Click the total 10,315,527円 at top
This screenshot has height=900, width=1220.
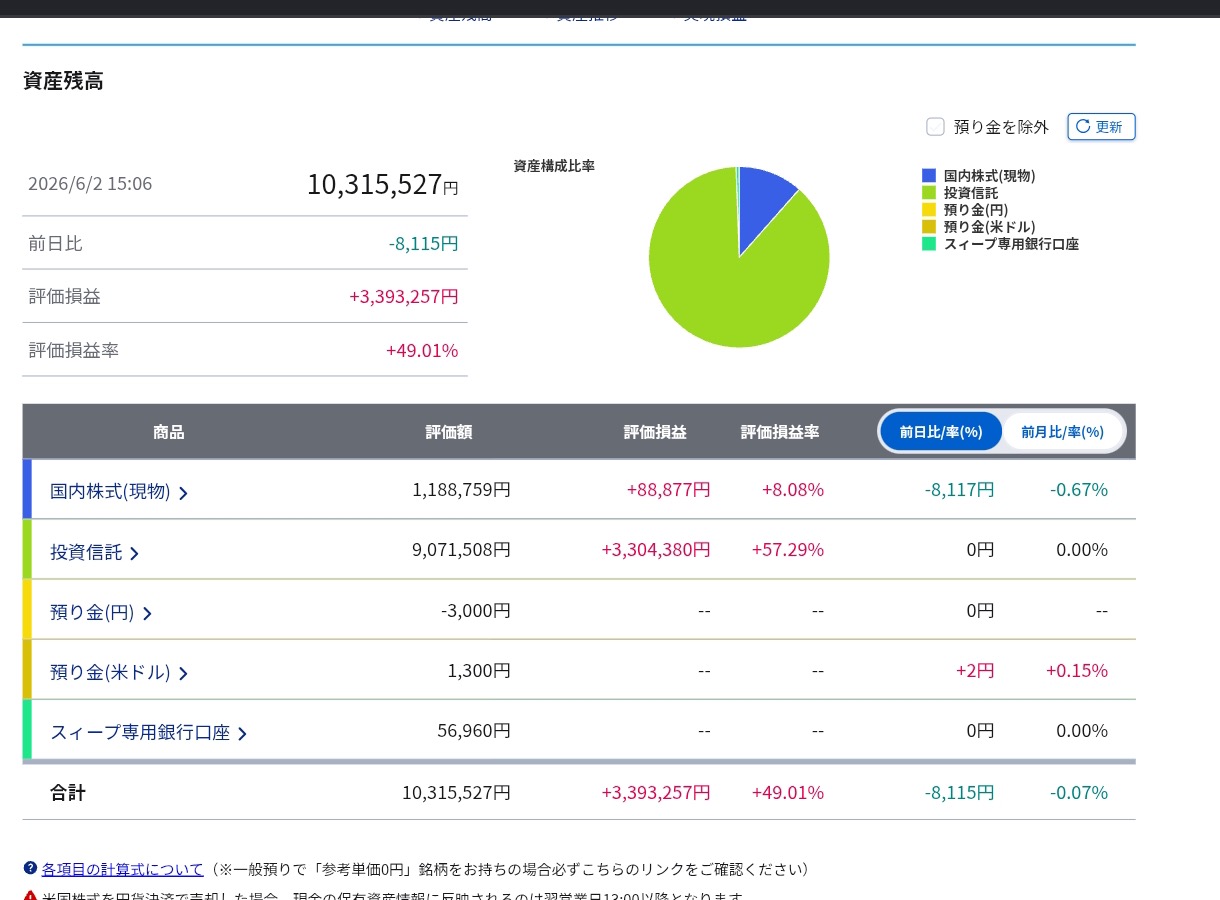pyautogui.click(x=382, y=185)
